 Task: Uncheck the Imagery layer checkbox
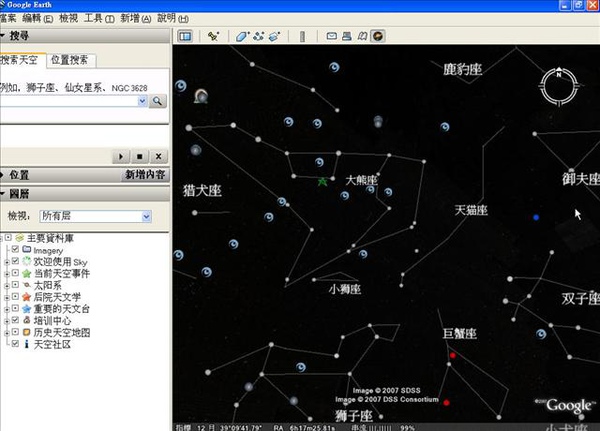tap(15, 249)
